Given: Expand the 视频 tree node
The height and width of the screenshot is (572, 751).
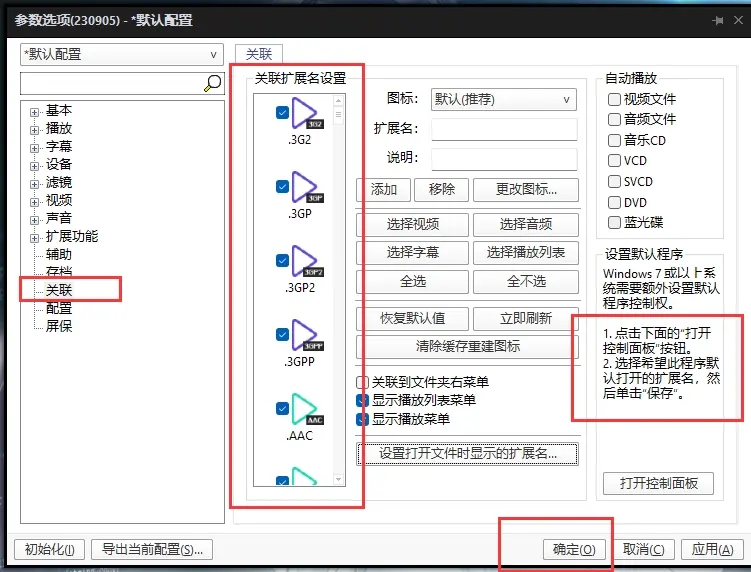Looking at the screenshot, I should tap(34, 202).
